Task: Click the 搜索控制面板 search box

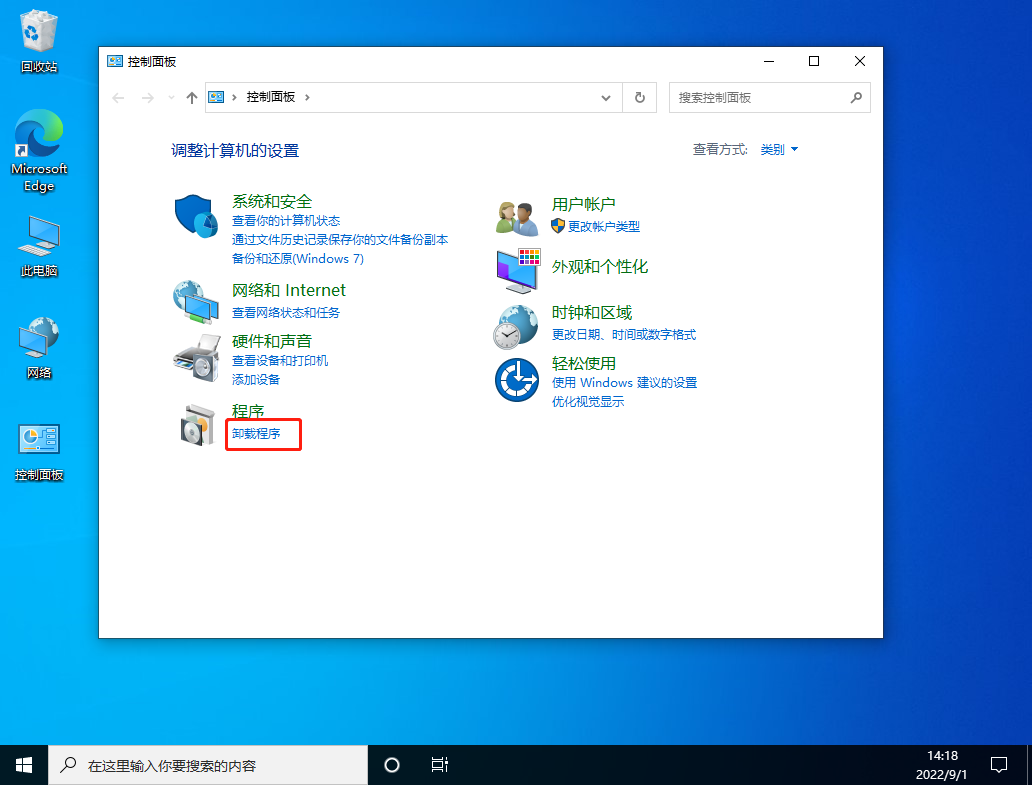Action: click(762, 97)
